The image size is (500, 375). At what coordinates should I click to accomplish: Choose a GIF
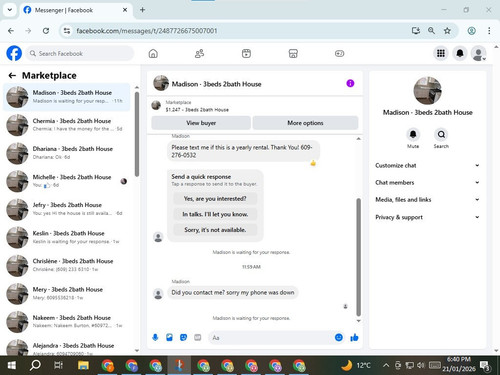(x=198, y=338)
